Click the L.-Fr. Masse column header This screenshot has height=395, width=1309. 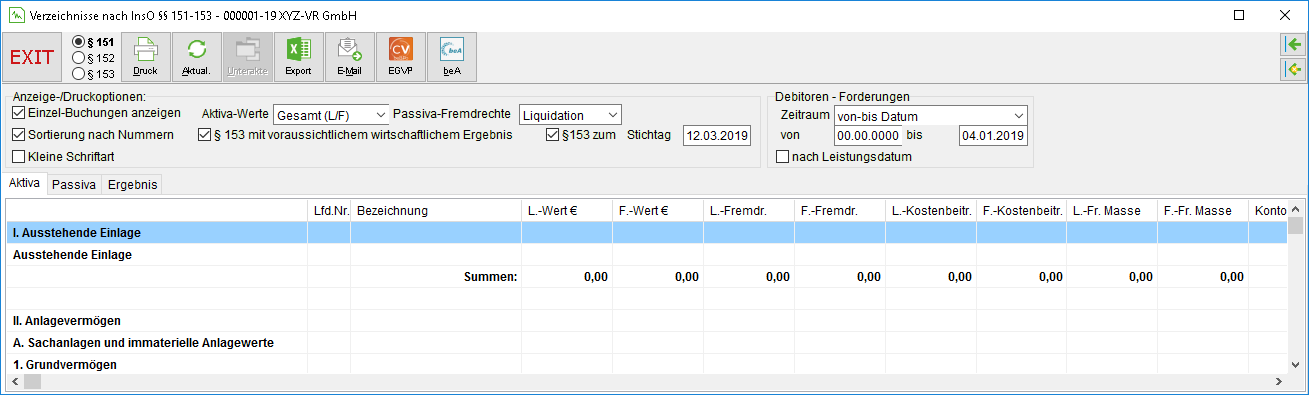pyautogui.click(x=1112, y=210)
